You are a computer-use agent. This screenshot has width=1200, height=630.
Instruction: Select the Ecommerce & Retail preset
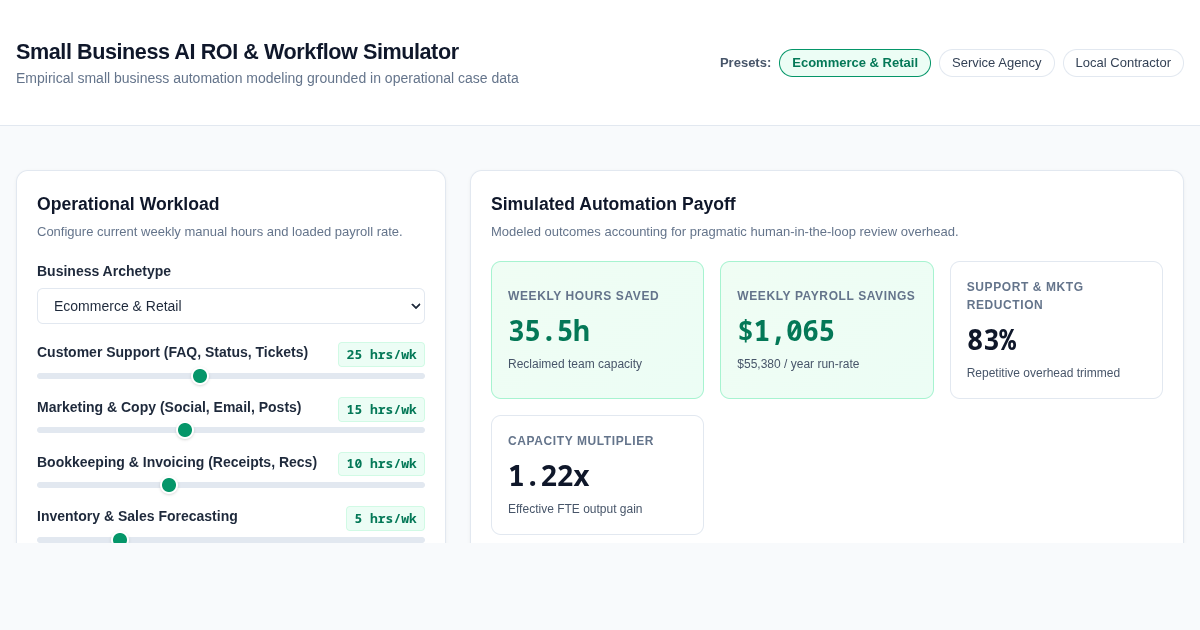tap(855, 63)
